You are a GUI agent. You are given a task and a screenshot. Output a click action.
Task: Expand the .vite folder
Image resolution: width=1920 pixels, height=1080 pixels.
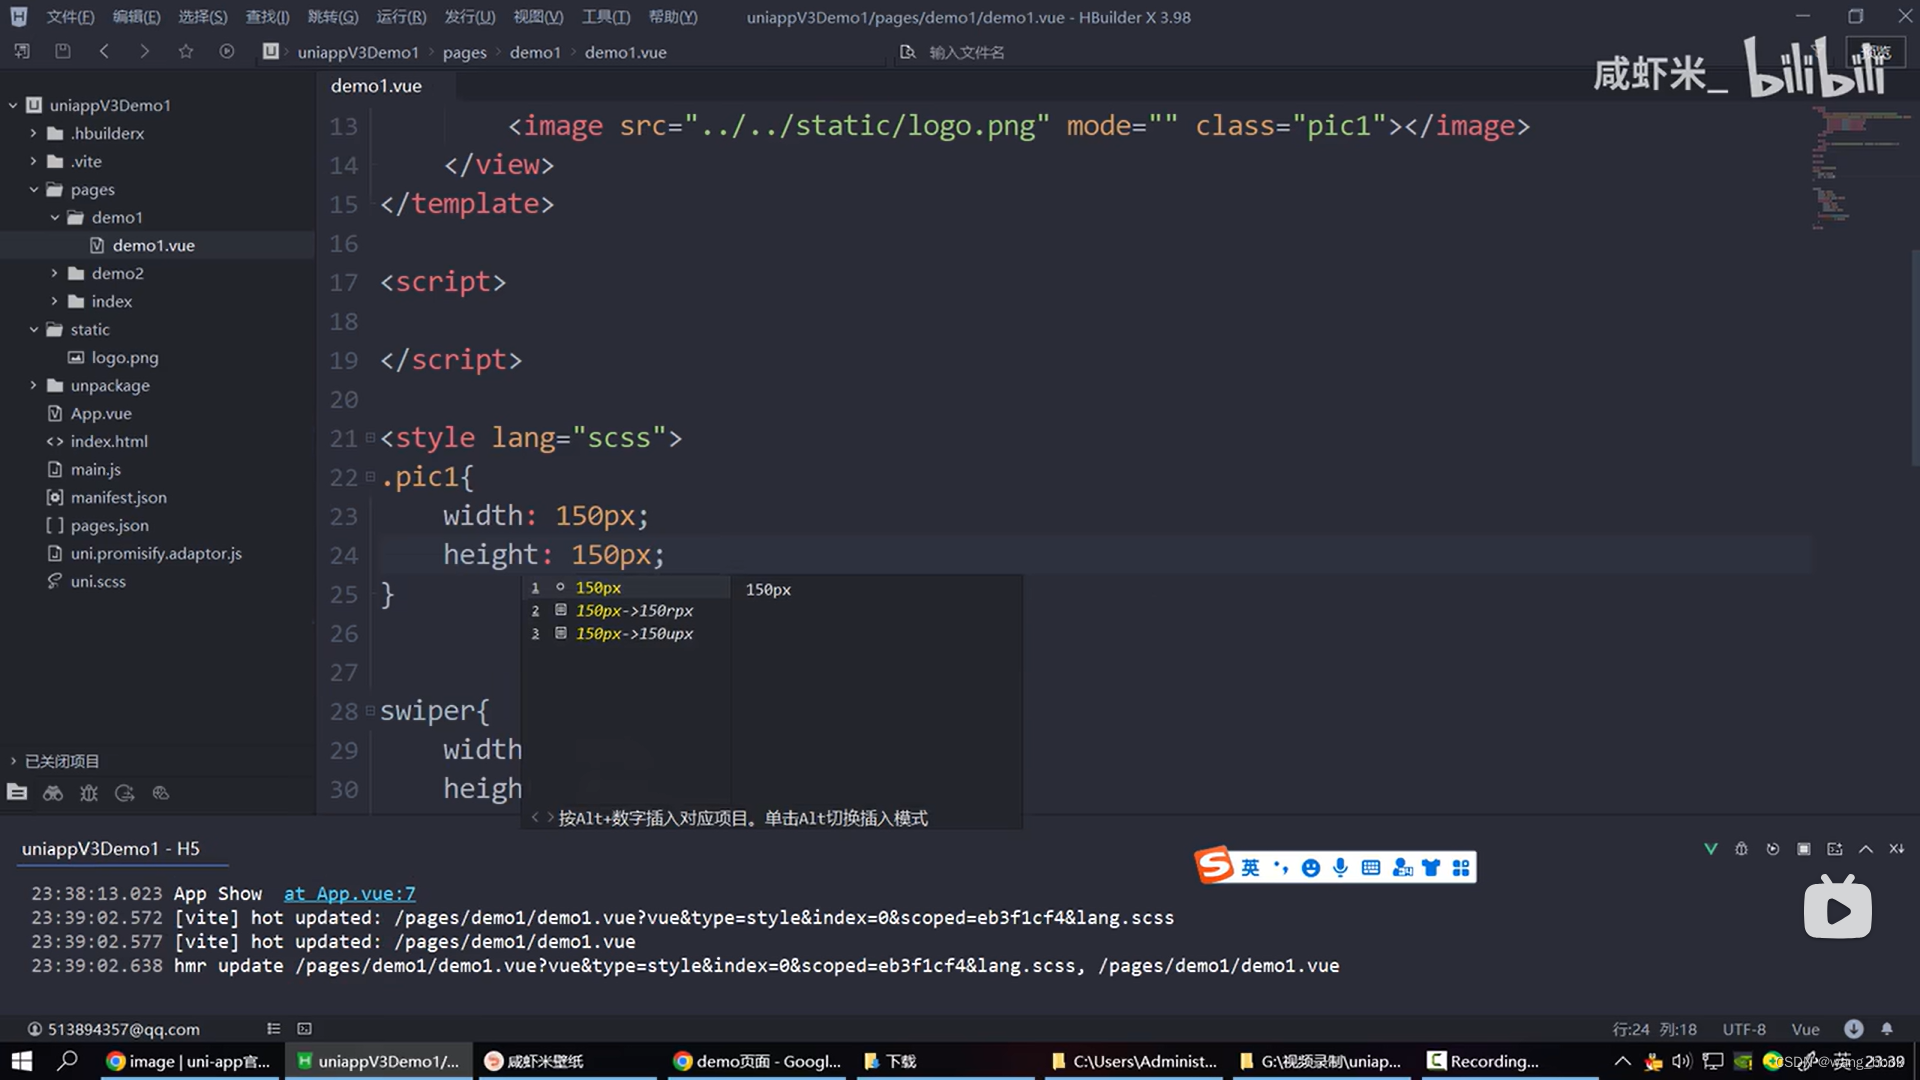33,161
